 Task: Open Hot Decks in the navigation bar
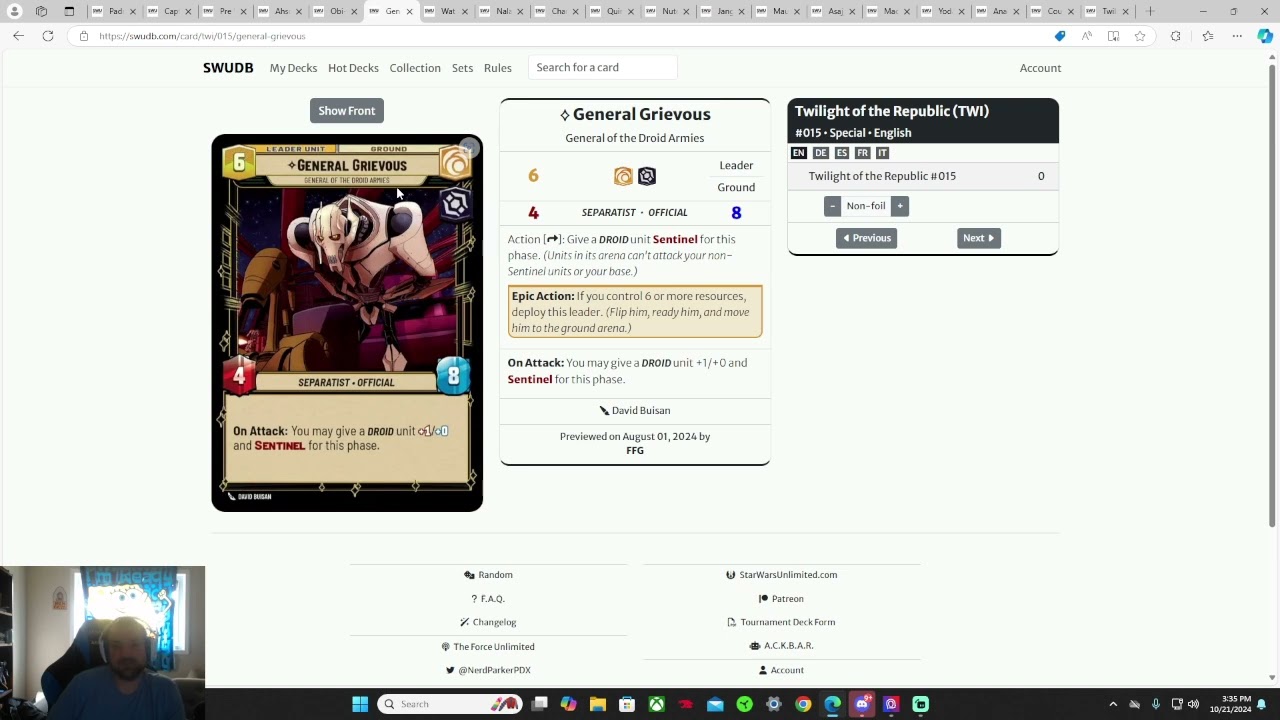click(x=353, y=68)
